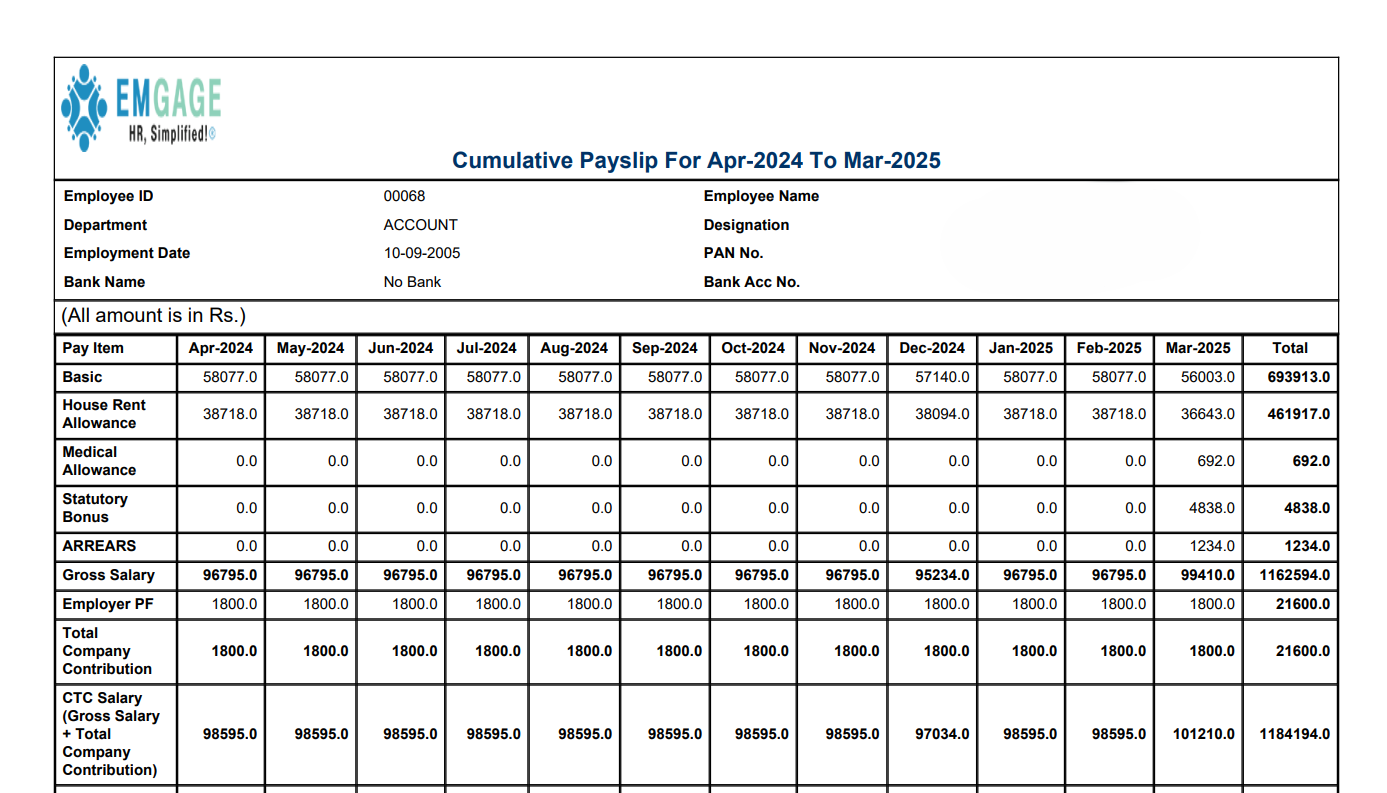Click the Mar-2025 column header

1198,348
